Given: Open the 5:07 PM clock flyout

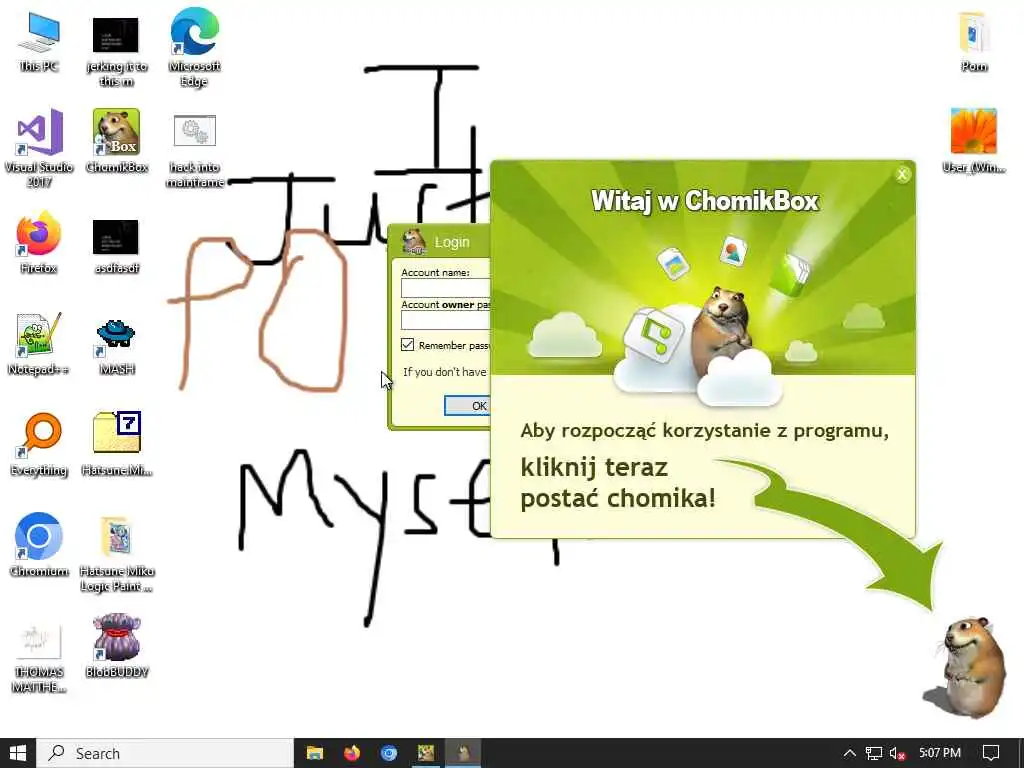Looking at the screenshot, I should tap(940, 753).
